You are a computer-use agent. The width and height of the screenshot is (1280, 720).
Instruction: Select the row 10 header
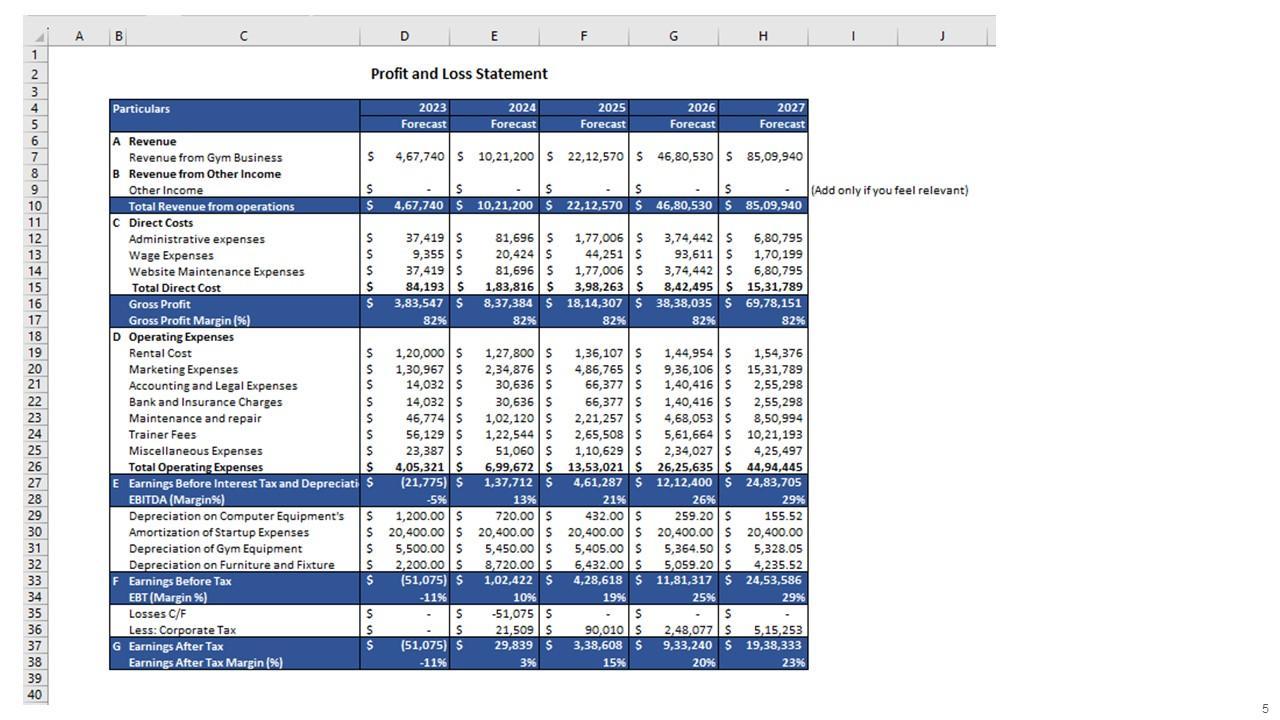(35, 206)
